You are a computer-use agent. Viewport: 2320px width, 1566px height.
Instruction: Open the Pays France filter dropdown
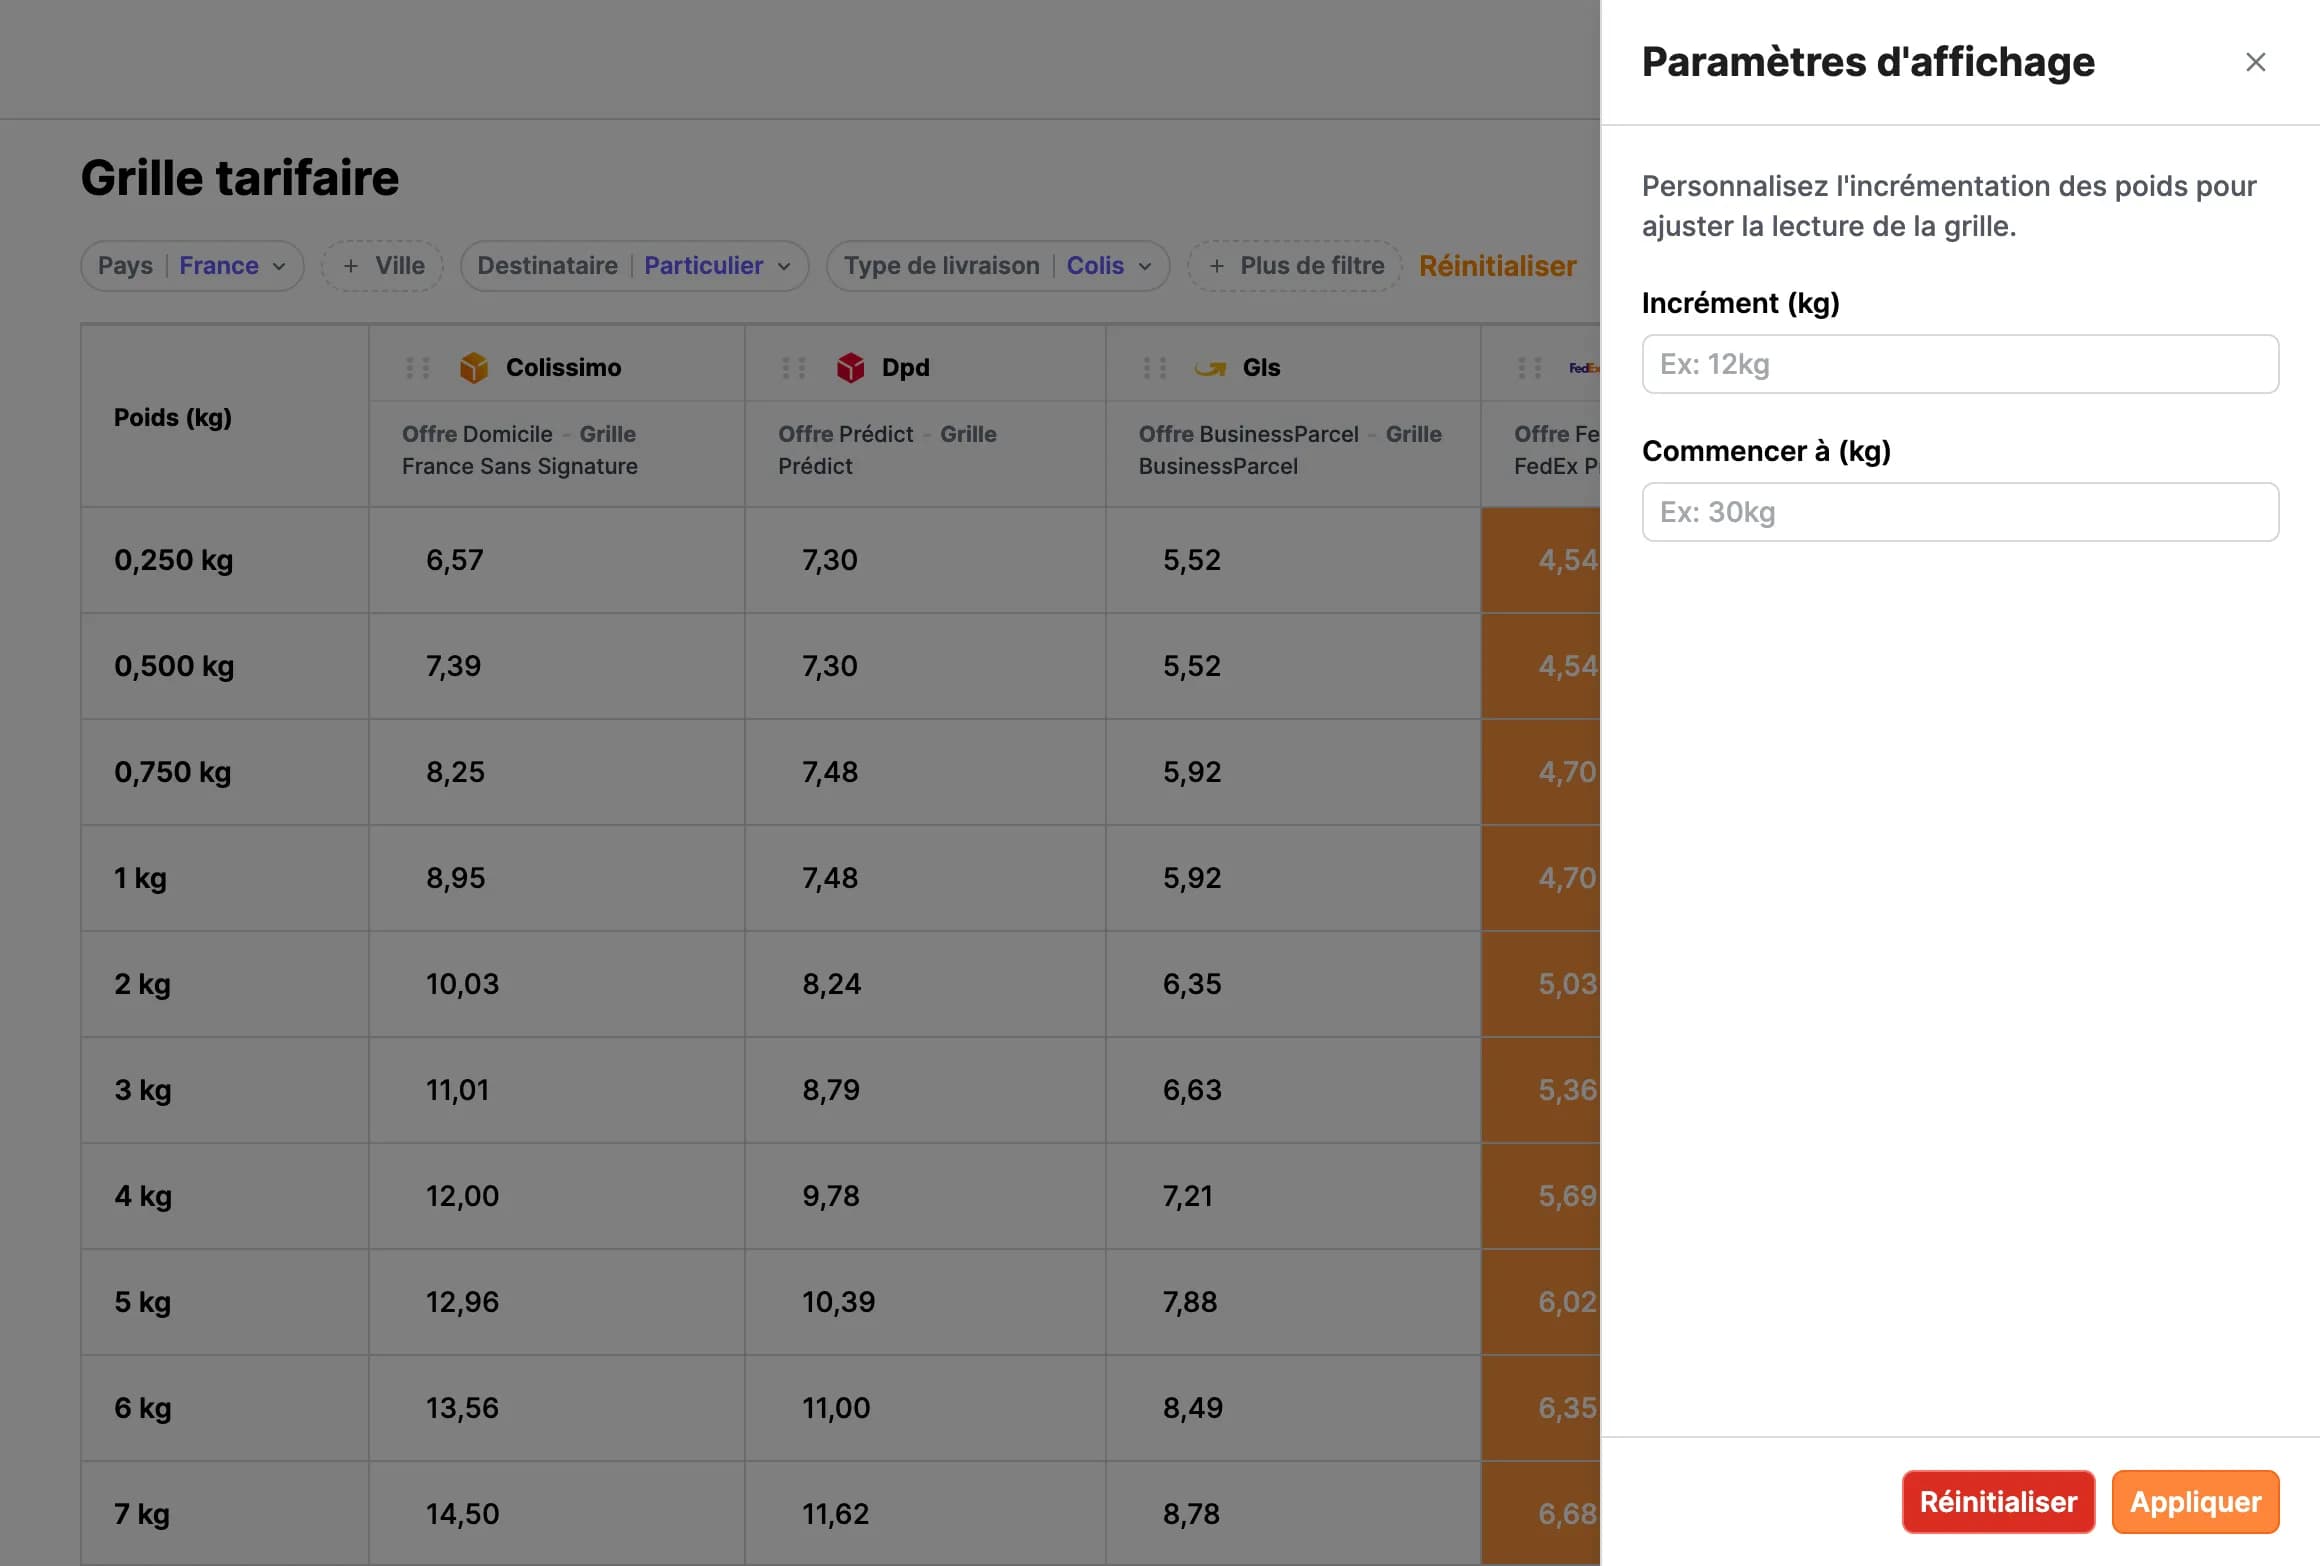[x=192, y=266]
